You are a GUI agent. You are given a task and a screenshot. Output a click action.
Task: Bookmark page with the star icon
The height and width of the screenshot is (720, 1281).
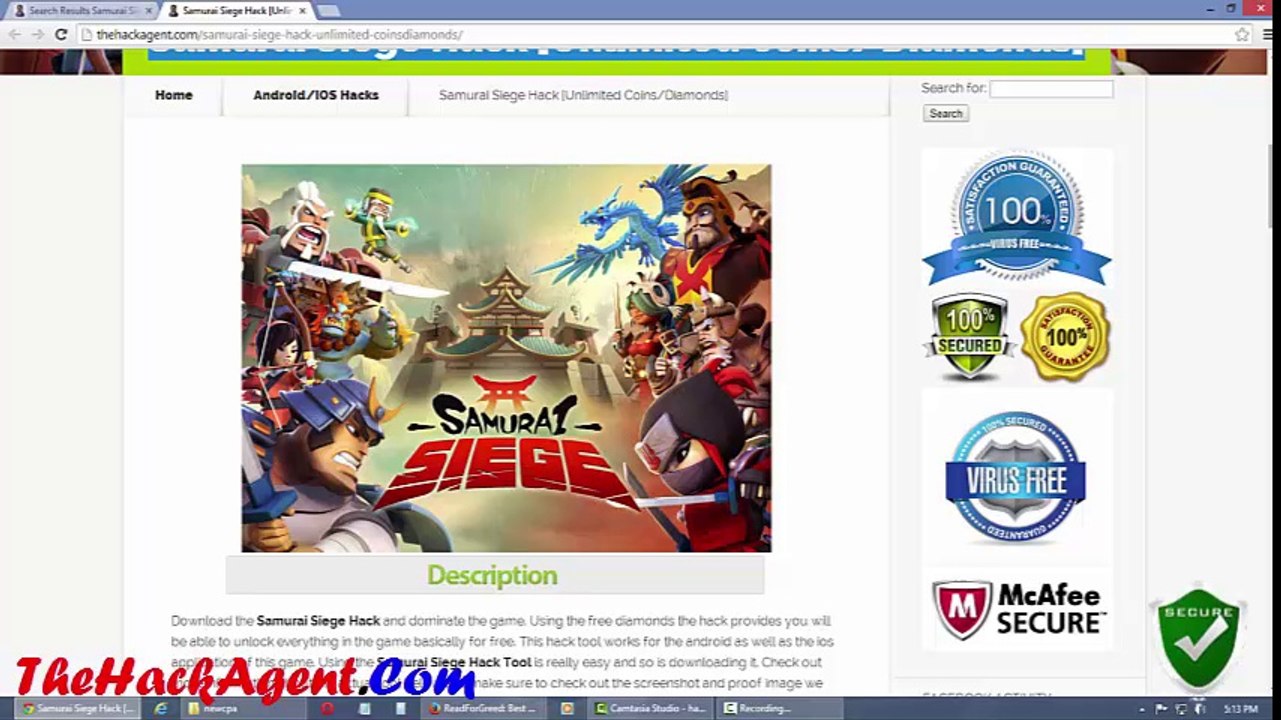click(1242, 34)
